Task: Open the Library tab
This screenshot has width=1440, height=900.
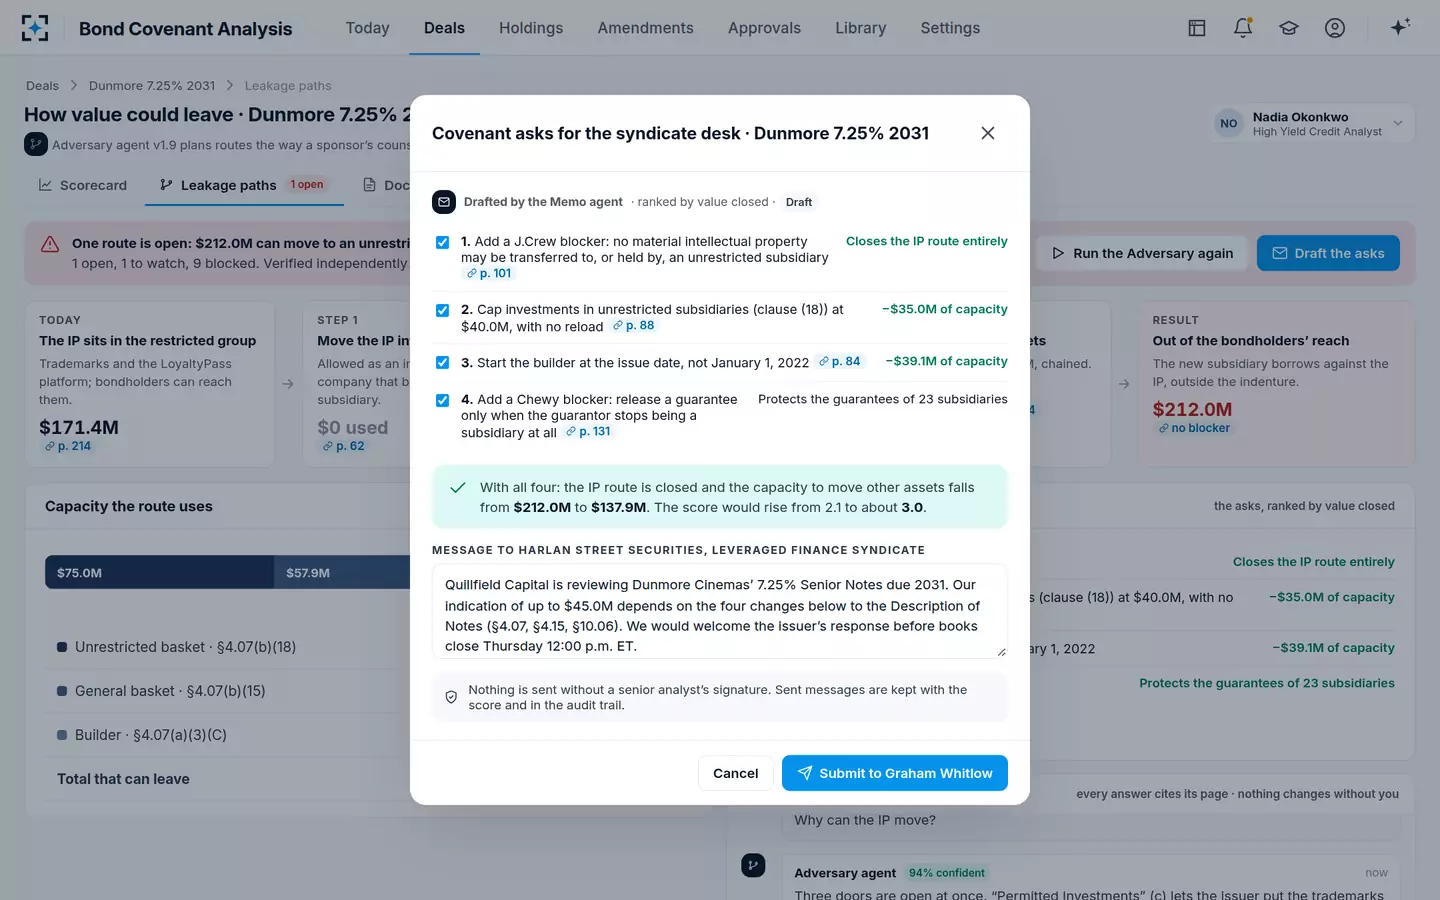Action: pyautogui.click(x=861, y=28)
